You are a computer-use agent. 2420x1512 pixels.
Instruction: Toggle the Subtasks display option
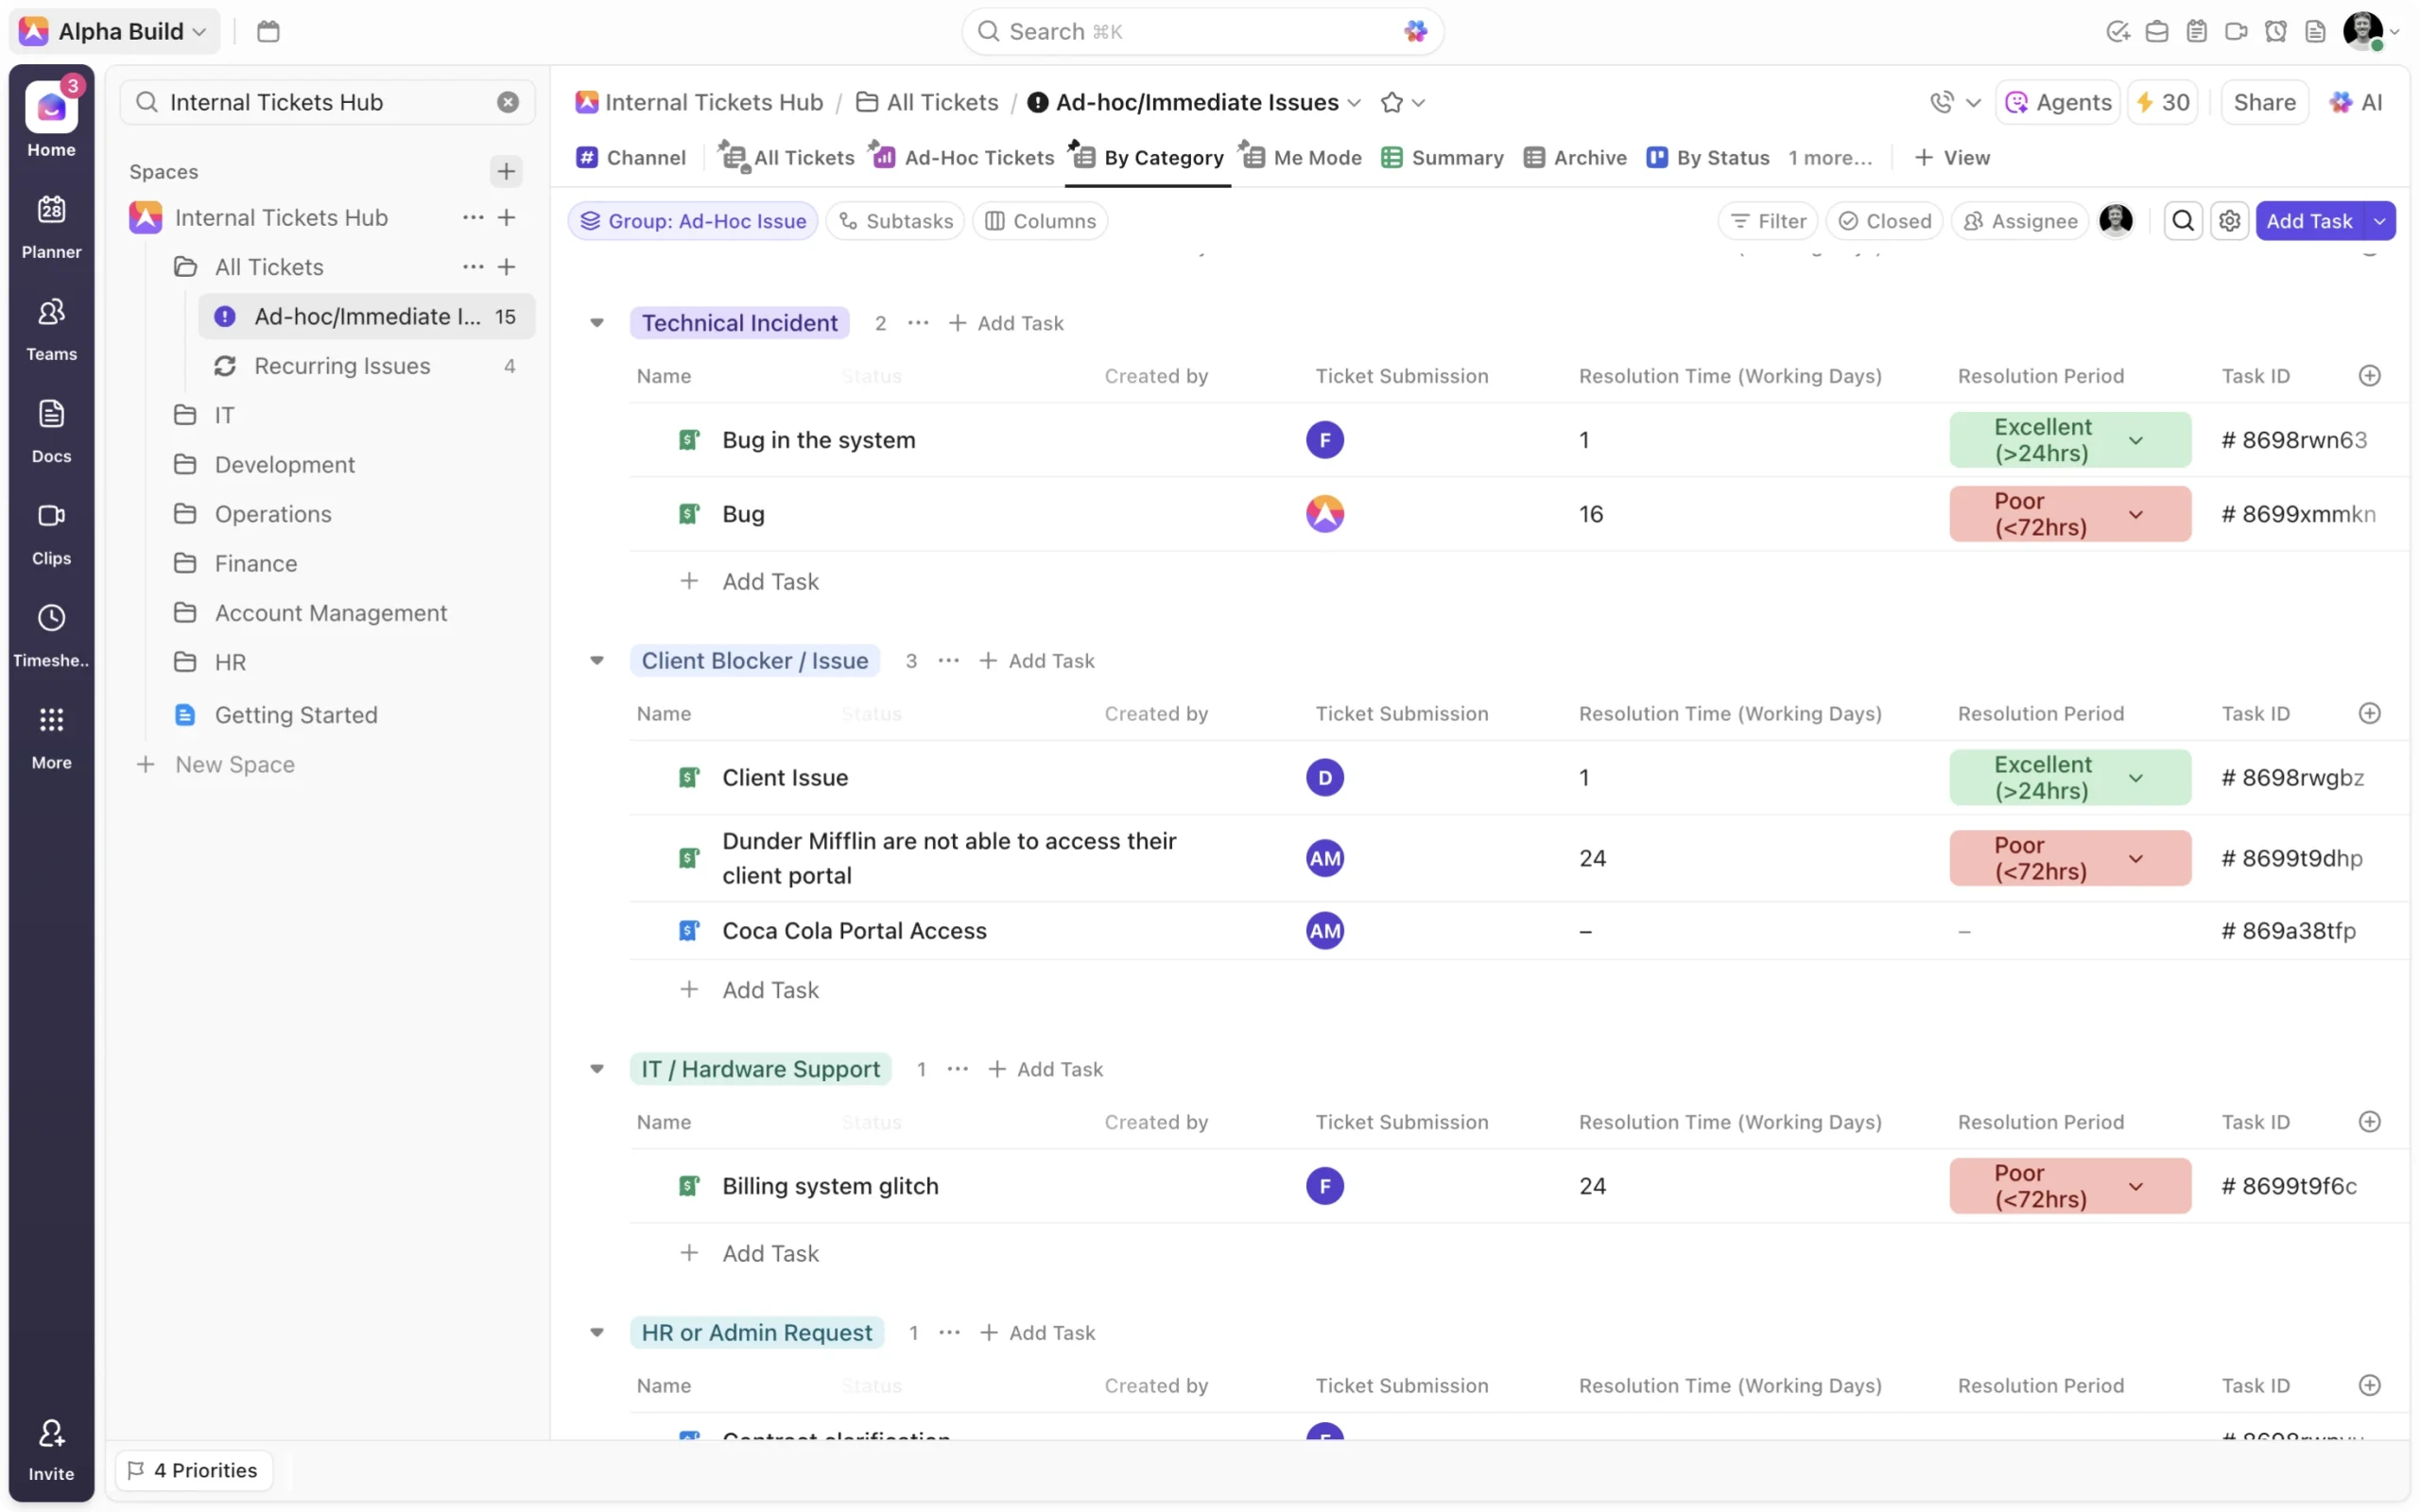click(x=895, y=221)
